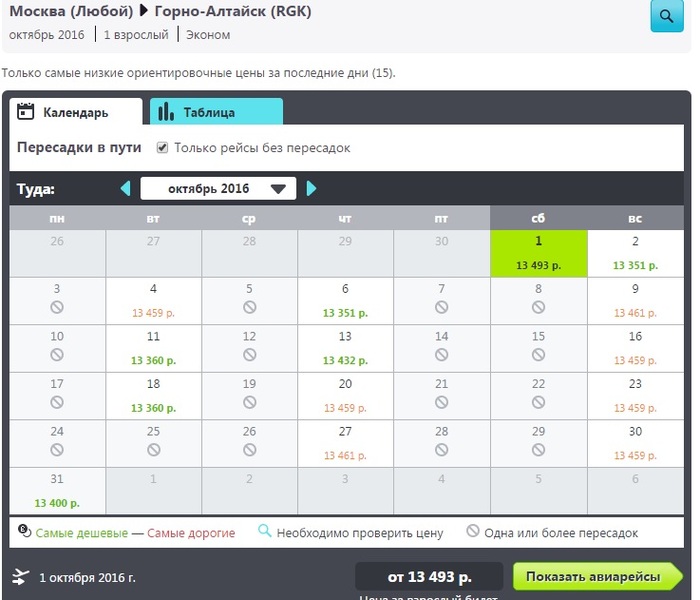Image resolution: width=700 pixels, height=600 pixels.
Task: Click the no-direct-flight icon on October 7
Action: (442, 307)
